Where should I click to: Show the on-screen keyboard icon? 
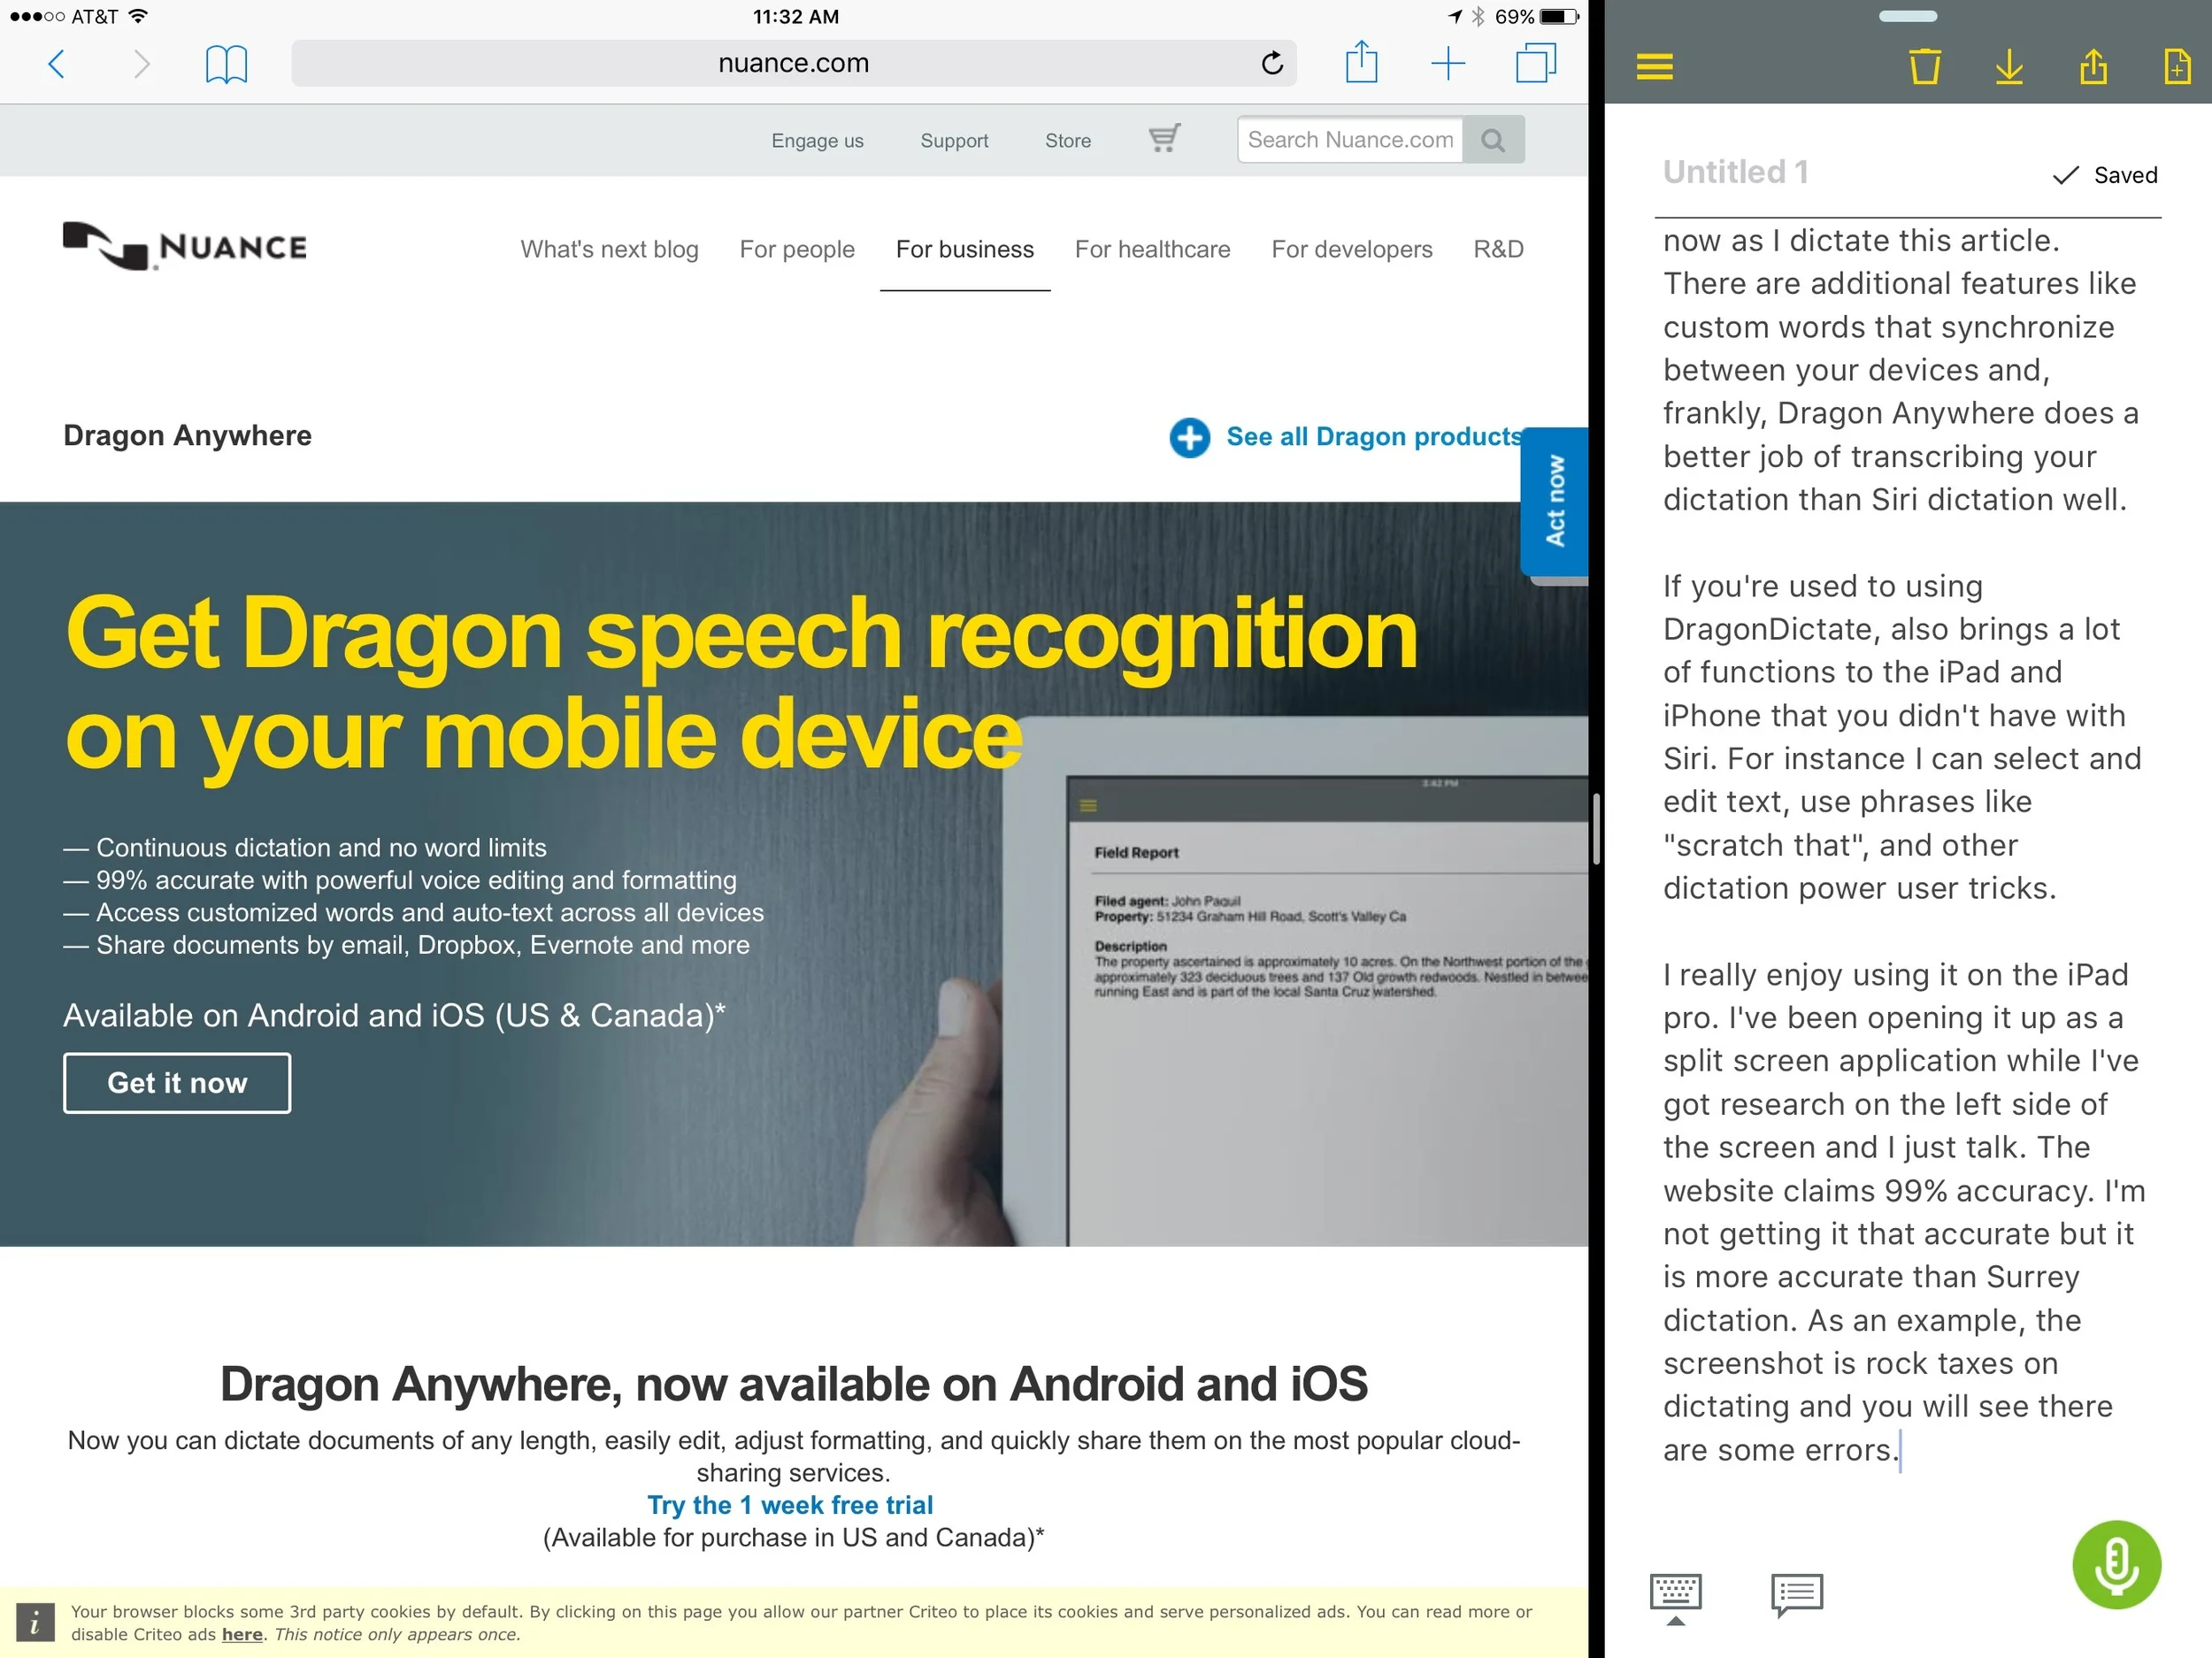click(x=1675, y=1597)
